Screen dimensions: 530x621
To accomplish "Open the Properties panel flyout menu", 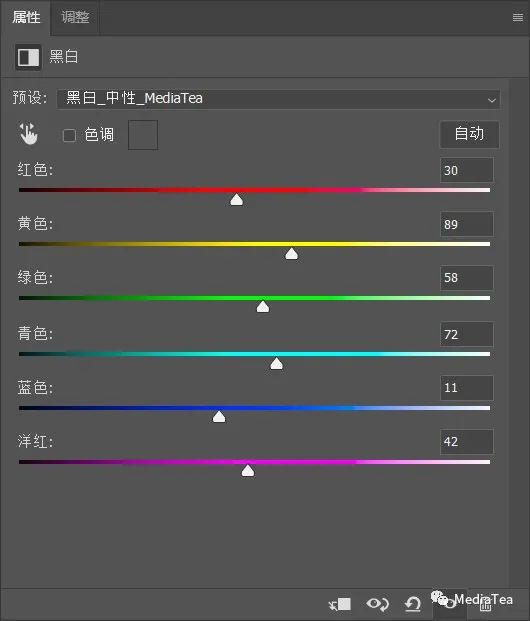I will (x=517, y=17).
